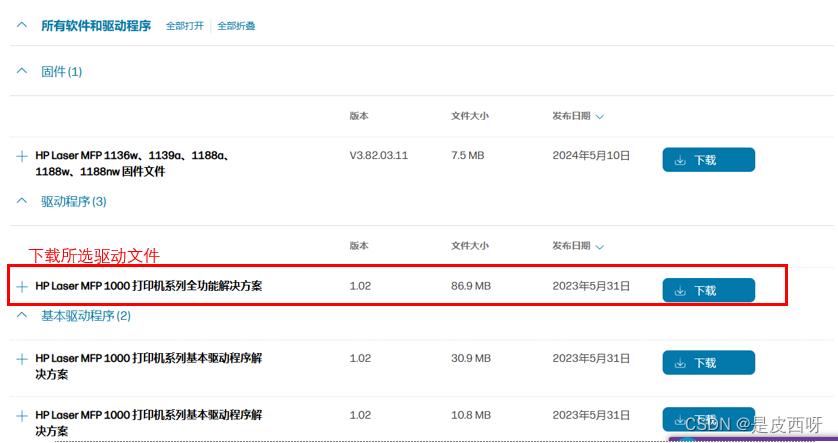The width and height of the screenshot is (838, 443).
Task: Collapse the 固件 (1) section
Action: (x=22, y=71)
